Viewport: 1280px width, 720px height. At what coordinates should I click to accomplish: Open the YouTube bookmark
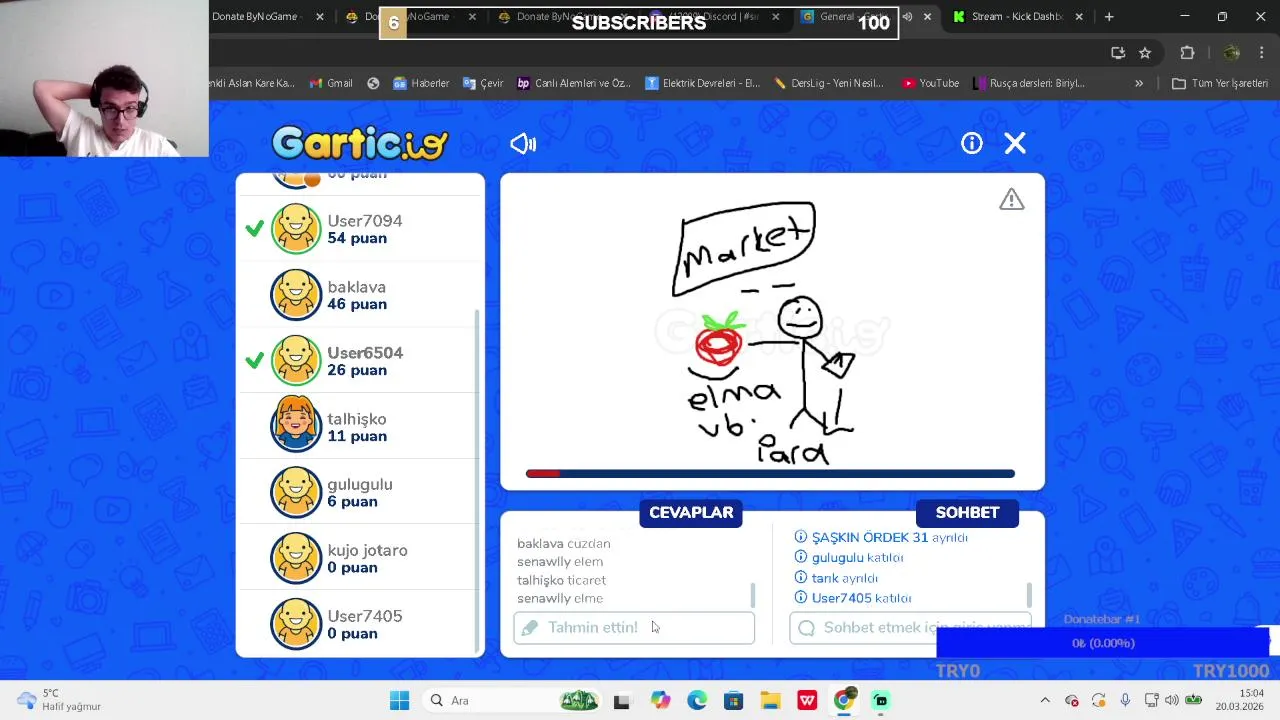click(x=930, y=83)
